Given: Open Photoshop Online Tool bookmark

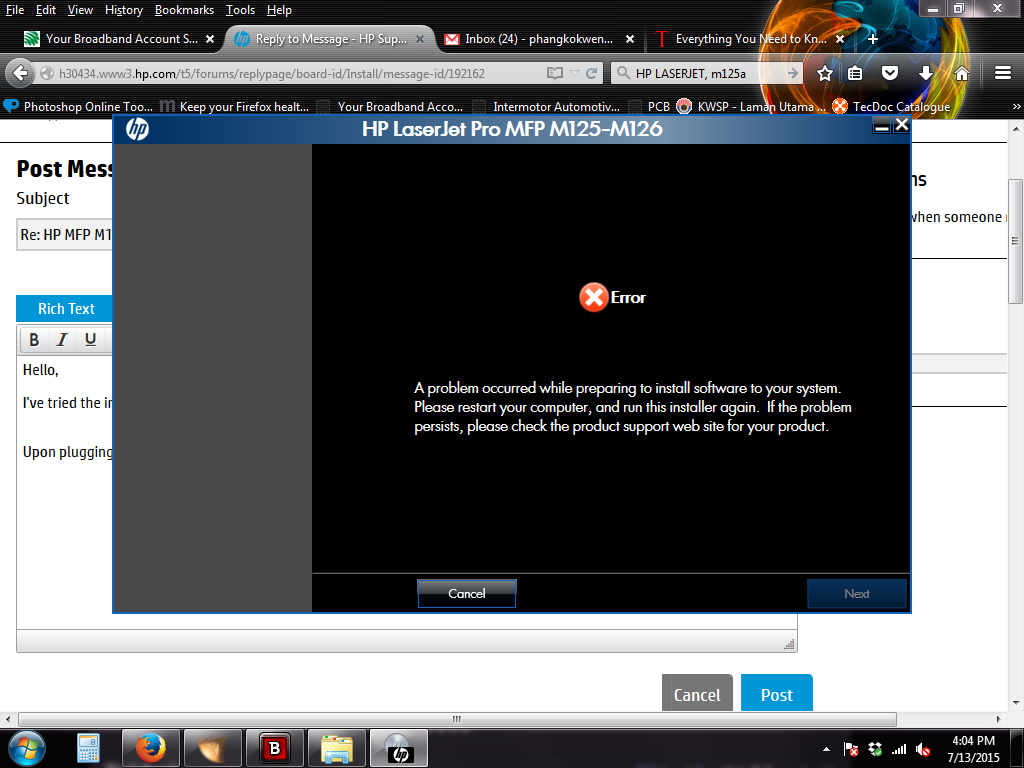Looking at the screenshot, I should click(x=78, y=106).
